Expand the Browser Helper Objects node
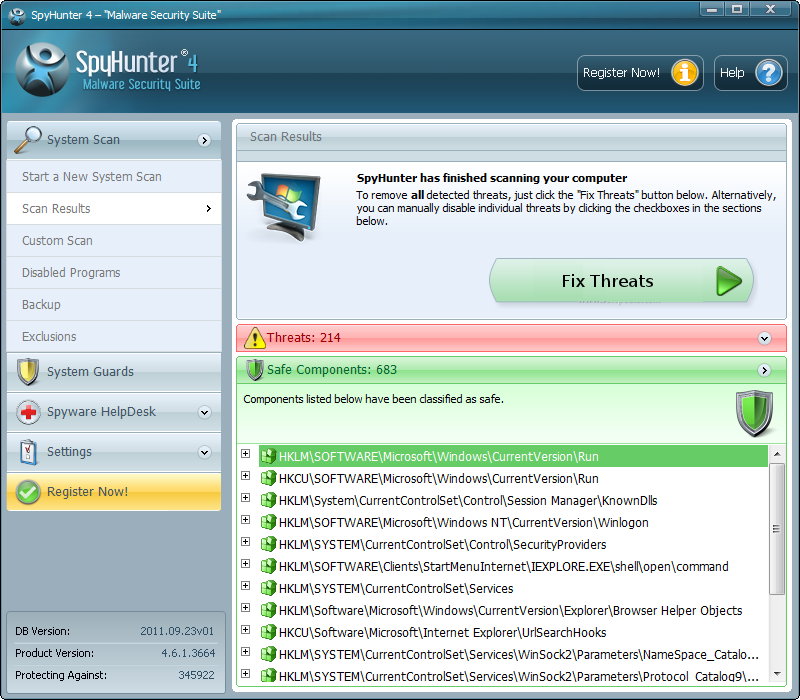800x700 pixels. pos(245,607)
